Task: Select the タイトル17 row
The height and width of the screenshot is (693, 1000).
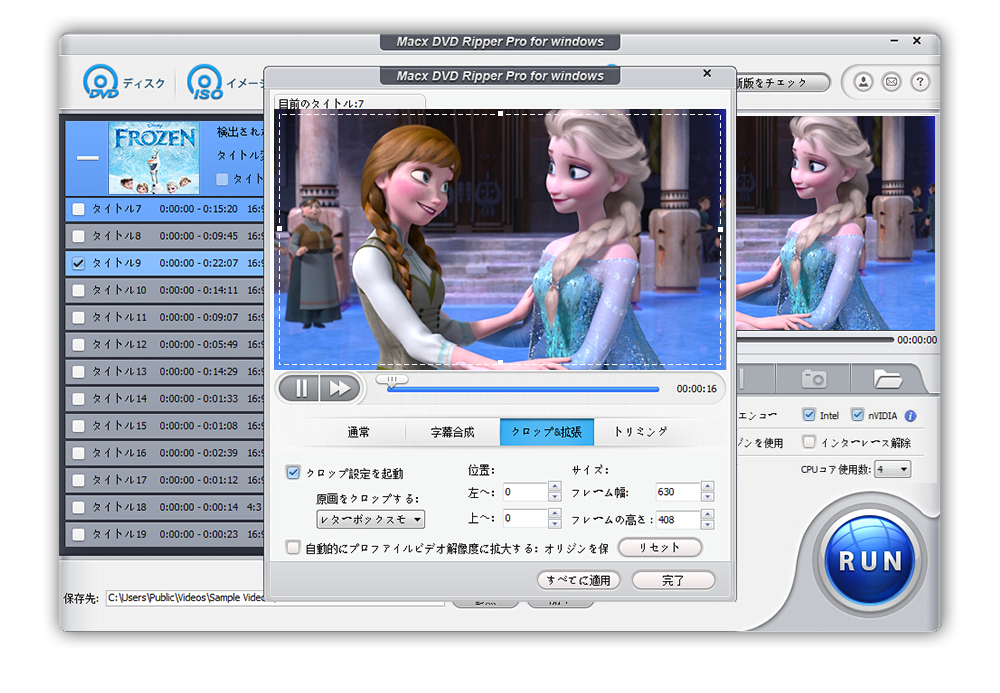Action: 165,480
